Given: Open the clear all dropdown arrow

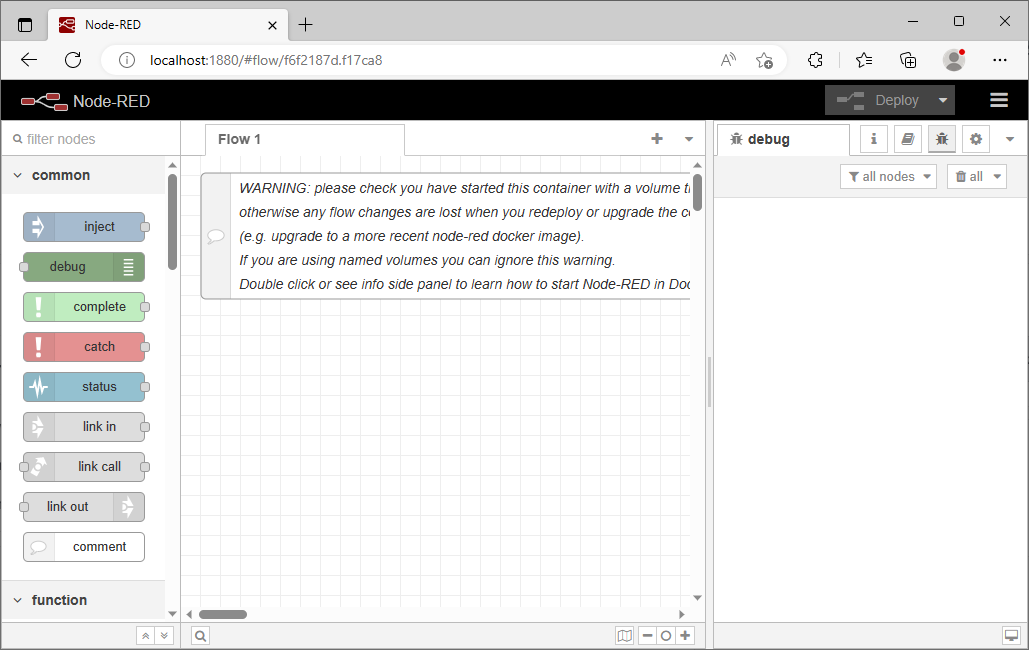Looking at the screenshot, I should click(998, 177).
